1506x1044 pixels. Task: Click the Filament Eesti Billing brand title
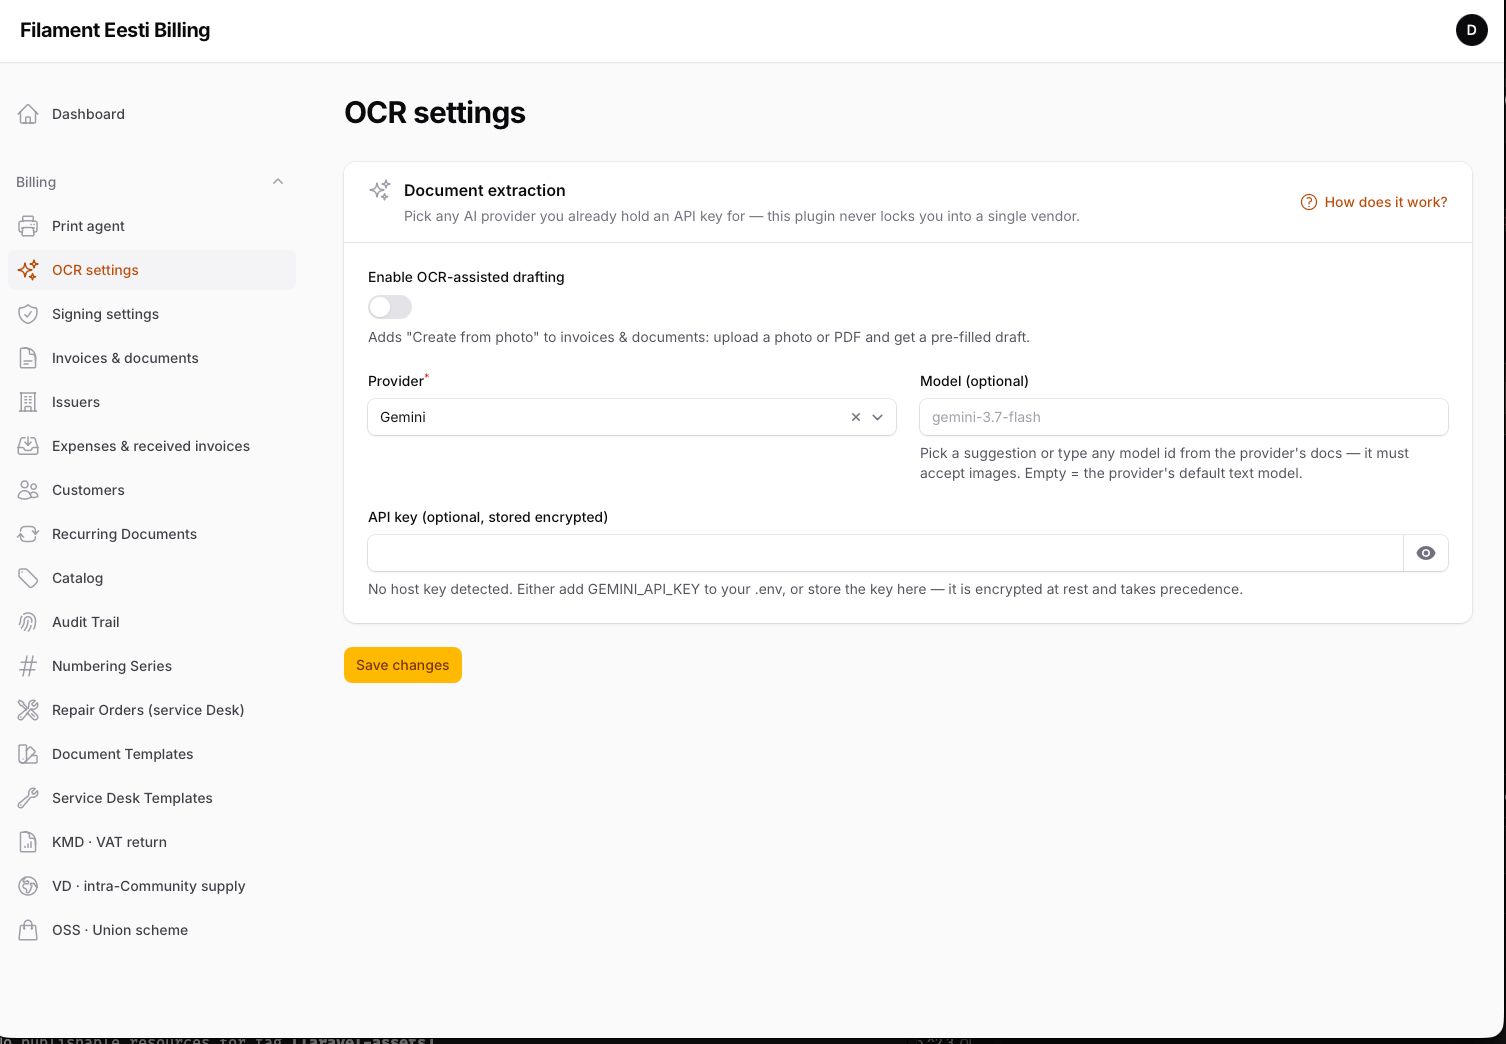(x=115, y=30)
